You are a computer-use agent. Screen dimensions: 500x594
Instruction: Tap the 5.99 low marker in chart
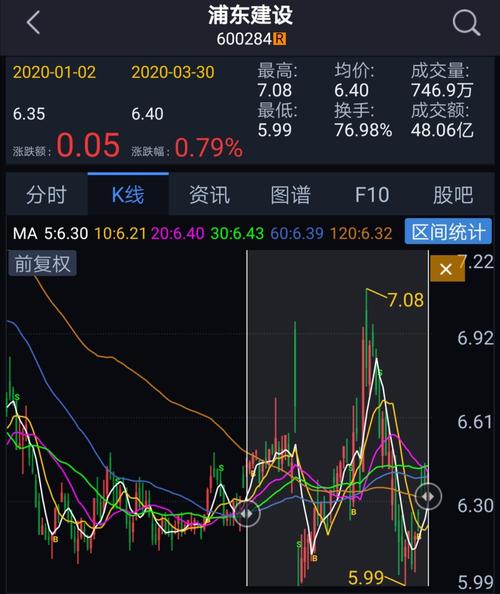366,578
